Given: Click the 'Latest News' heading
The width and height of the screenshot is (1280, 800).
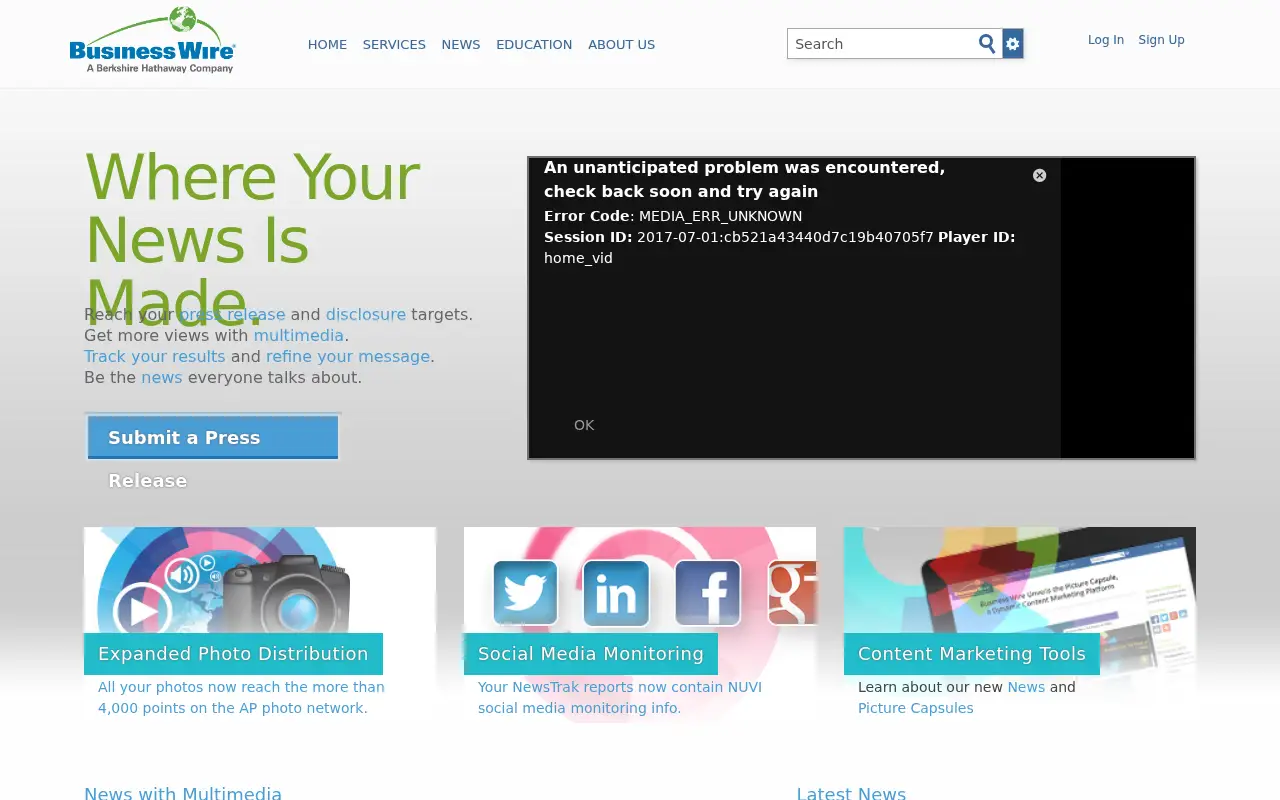Looking at the screenshot, I should (851, 794).
